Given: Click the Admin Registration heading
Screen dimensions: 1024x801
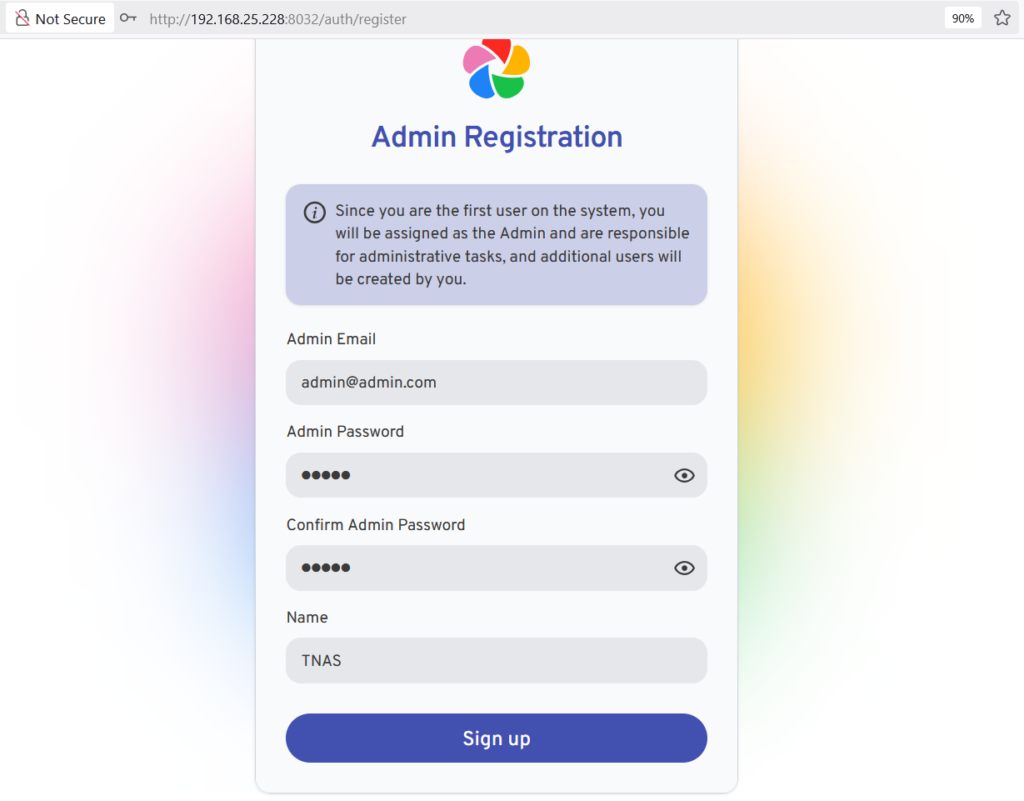Looking at the screenshot, I should pos(496,137).
